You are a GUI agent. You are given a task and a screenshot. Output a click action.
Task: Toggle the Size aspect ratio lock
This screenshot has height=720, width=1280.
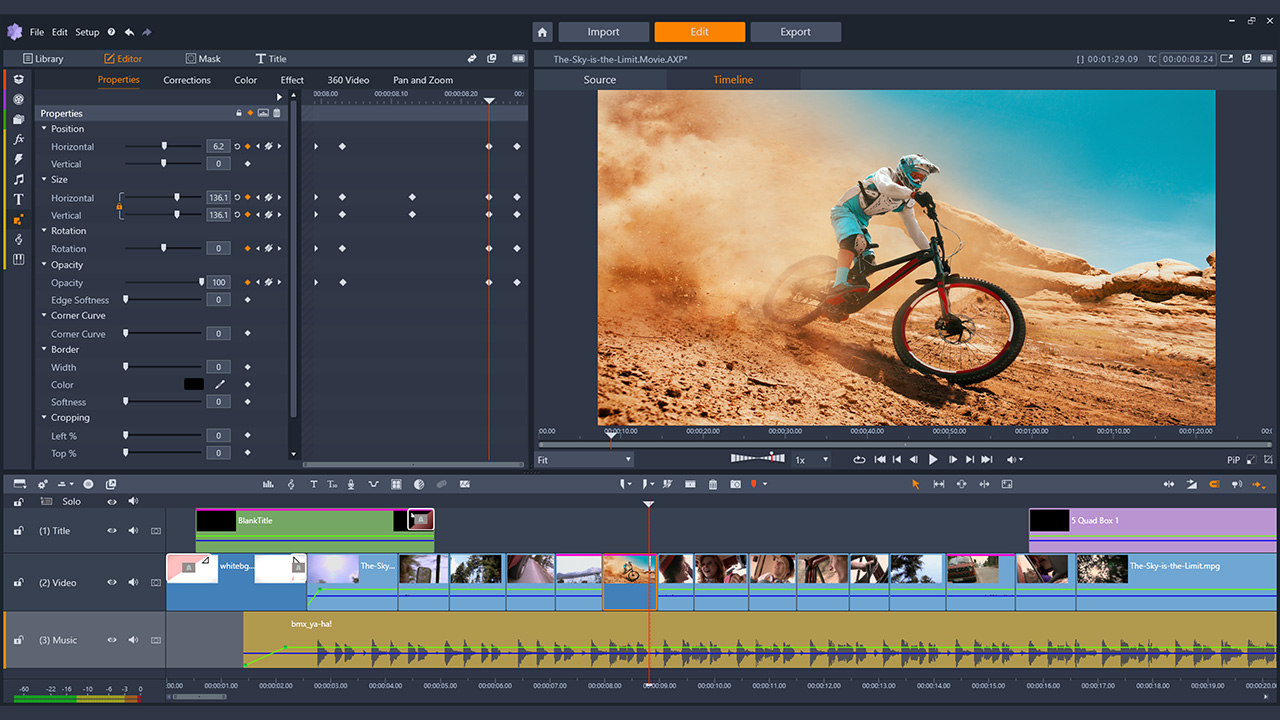[x=119, y=207]
